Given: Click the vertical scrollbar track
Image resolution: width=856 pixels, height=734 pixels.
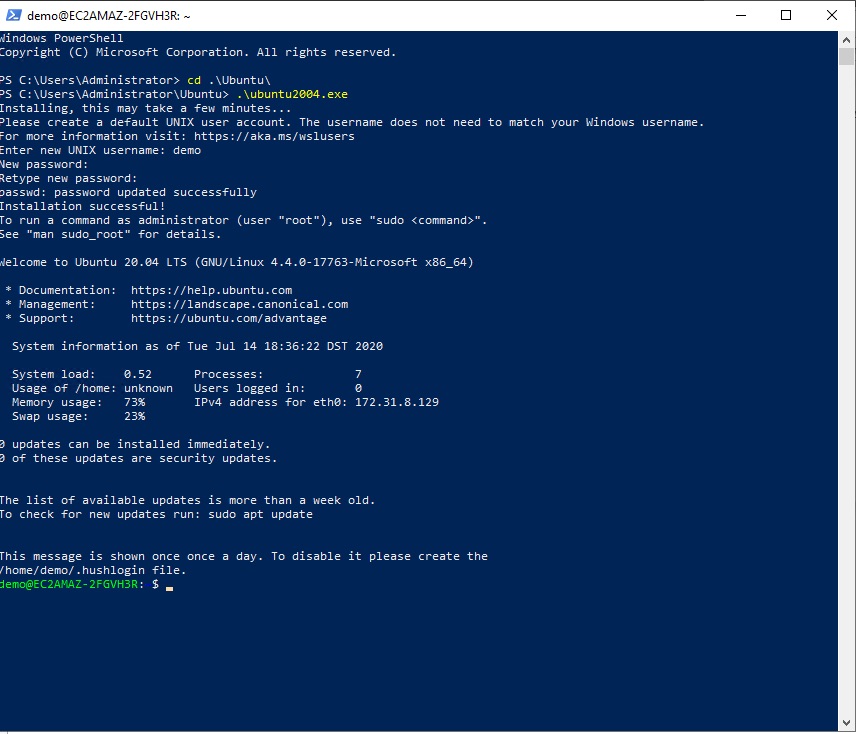Looking at the screenshot, I should [x=845, y=400].
